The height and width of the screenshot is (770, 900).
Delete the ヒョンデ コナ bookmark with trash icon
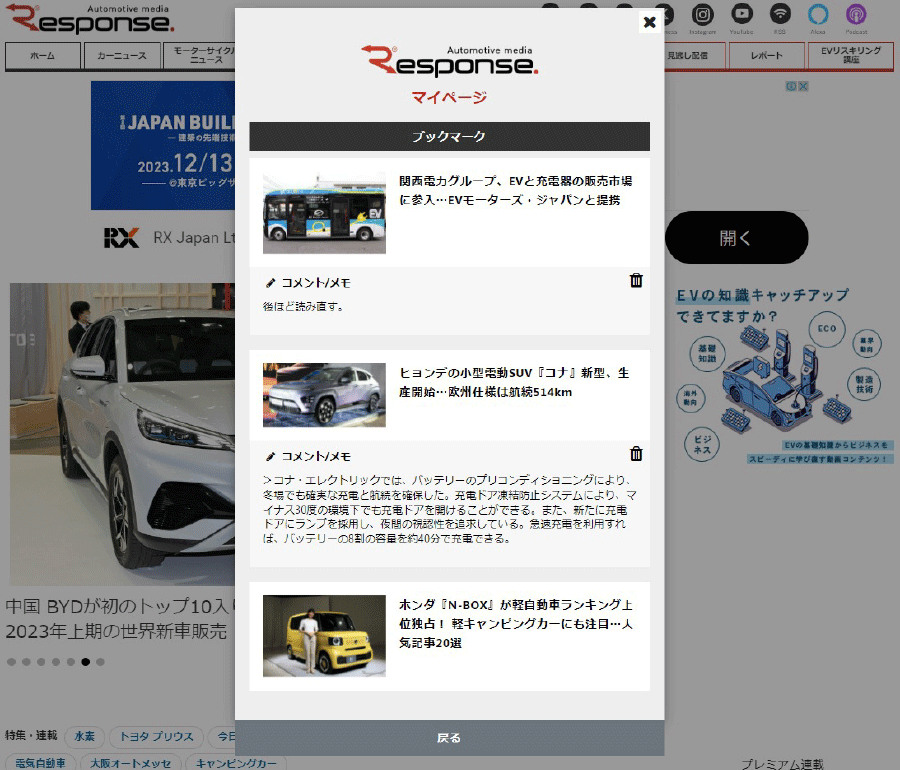(636, 454)
